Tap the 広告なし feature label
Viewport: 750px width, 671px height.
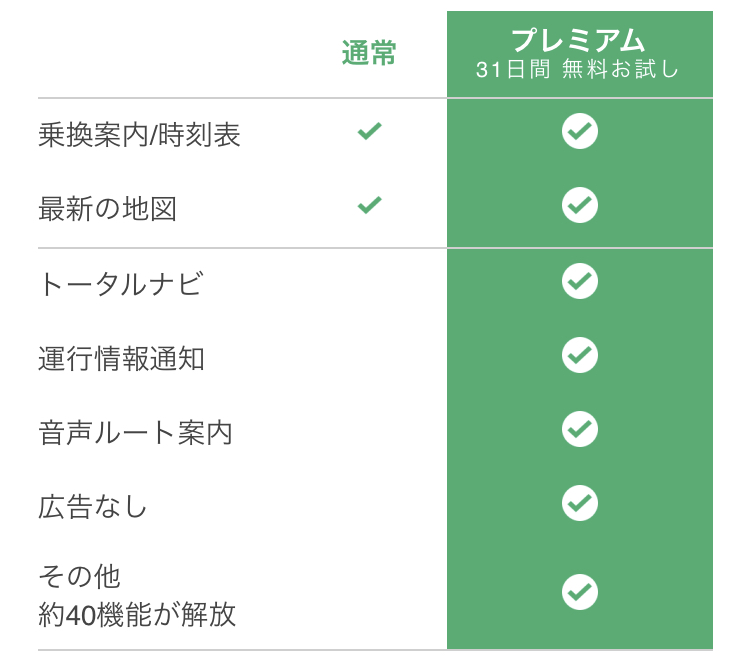93,507
